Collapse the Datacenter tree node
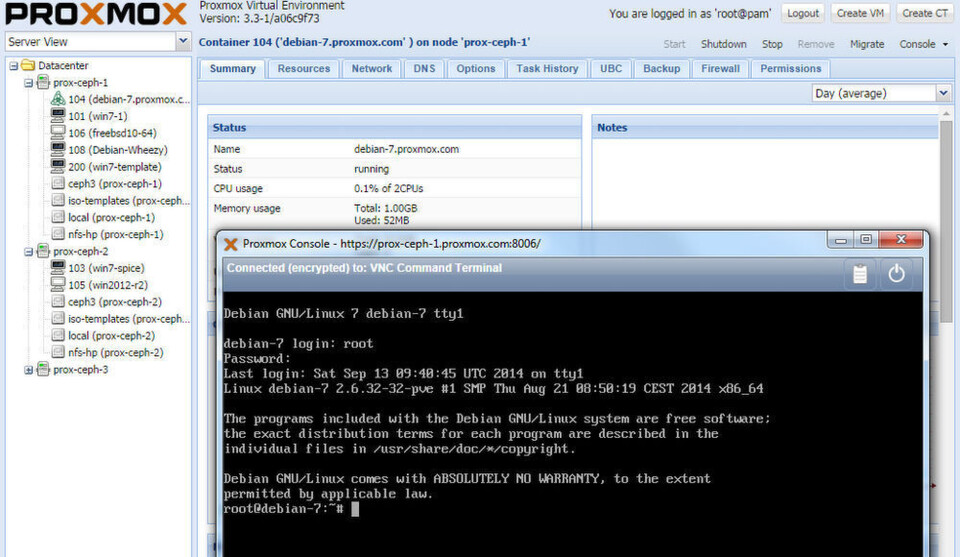 (x=13, y=65)
